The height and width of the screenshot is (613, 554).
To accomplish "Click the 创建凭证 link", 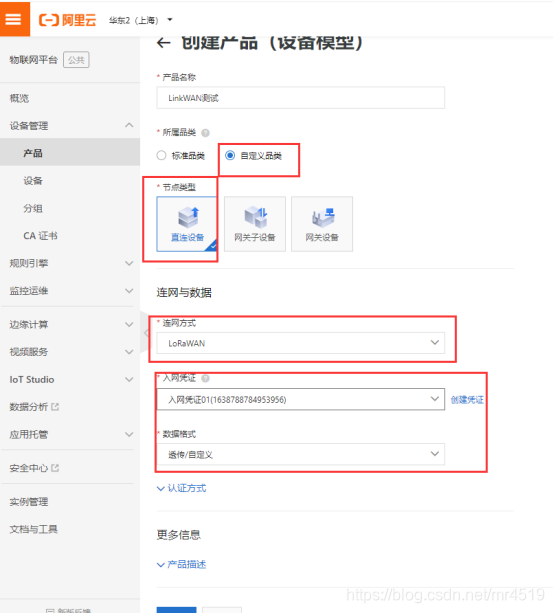I will tap(467, 400).
